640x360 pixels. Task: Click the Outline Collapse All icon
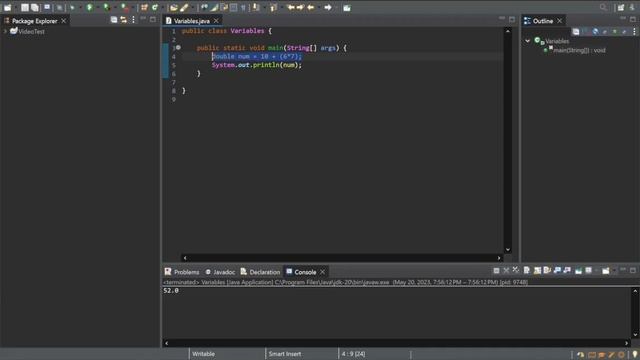point(576,31)
